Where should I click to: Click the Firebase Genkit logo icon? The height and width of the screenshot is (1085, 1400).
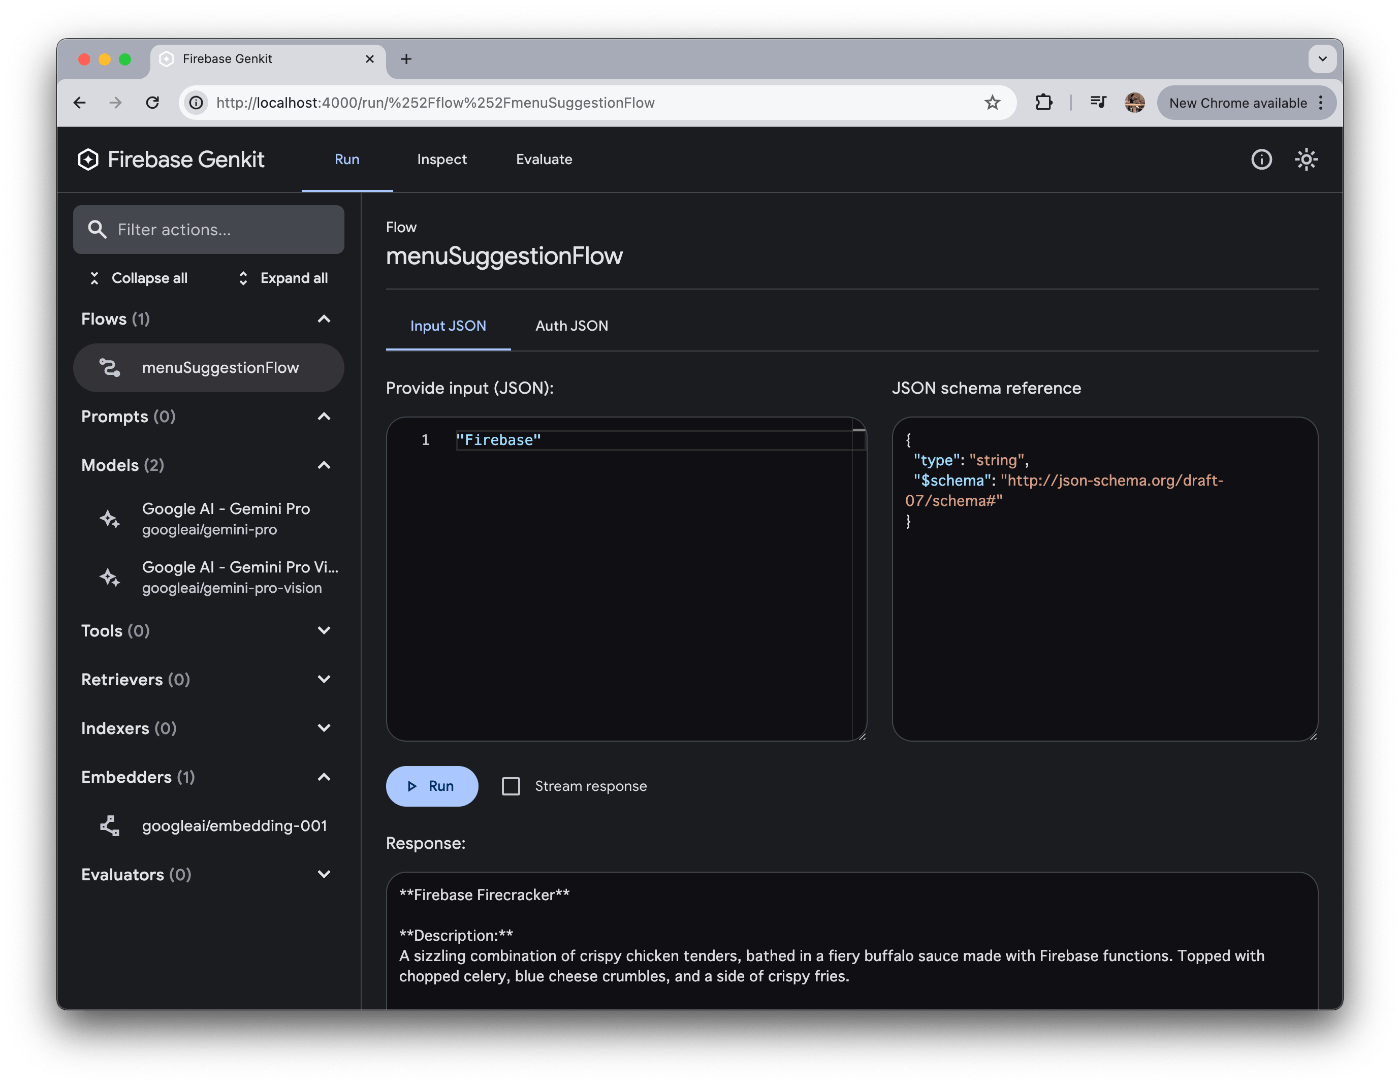(x=88, y=159)
